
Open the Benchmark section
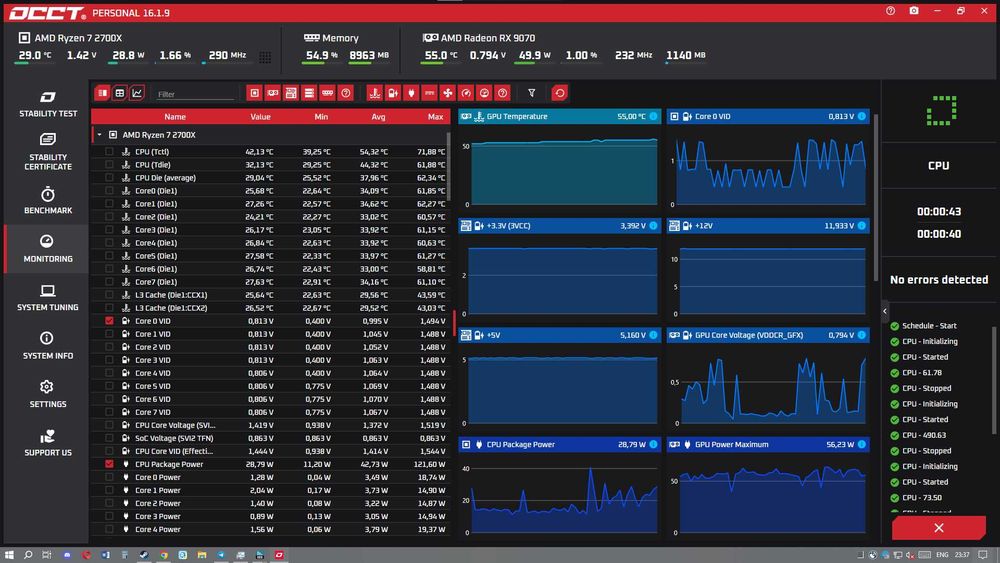(x=48, y=200)
